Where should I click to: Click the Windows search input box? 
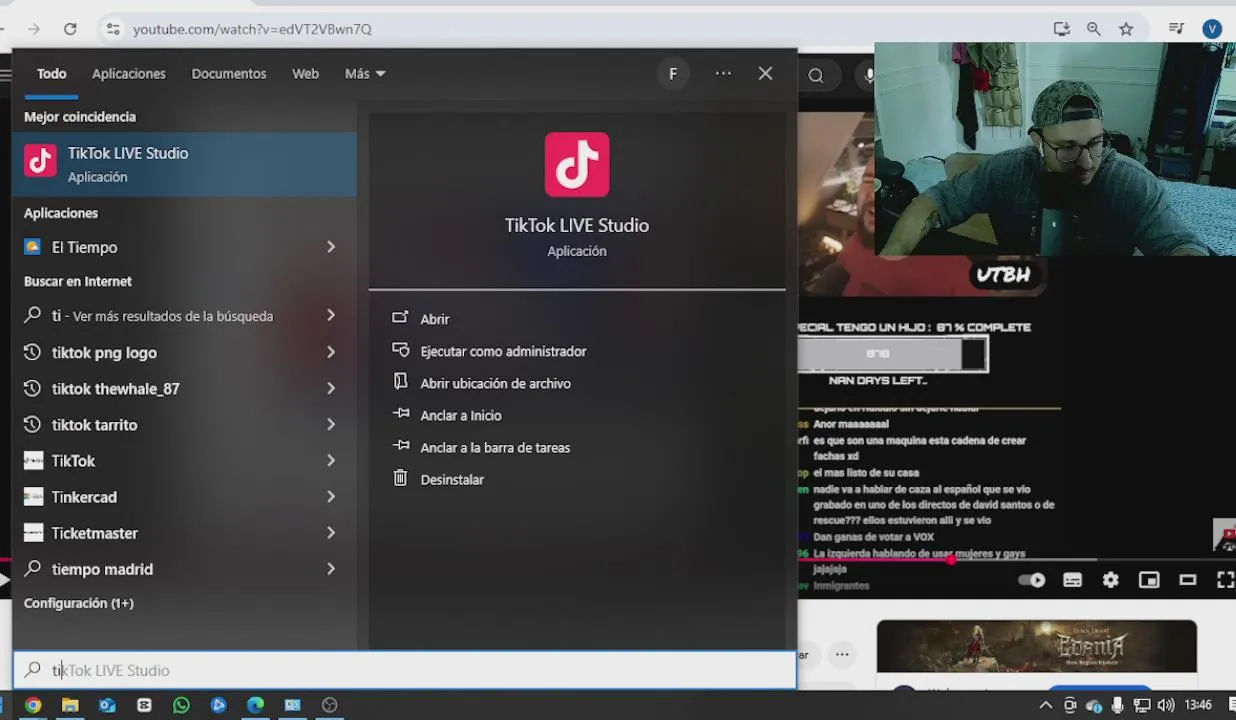tap(405, 670)
